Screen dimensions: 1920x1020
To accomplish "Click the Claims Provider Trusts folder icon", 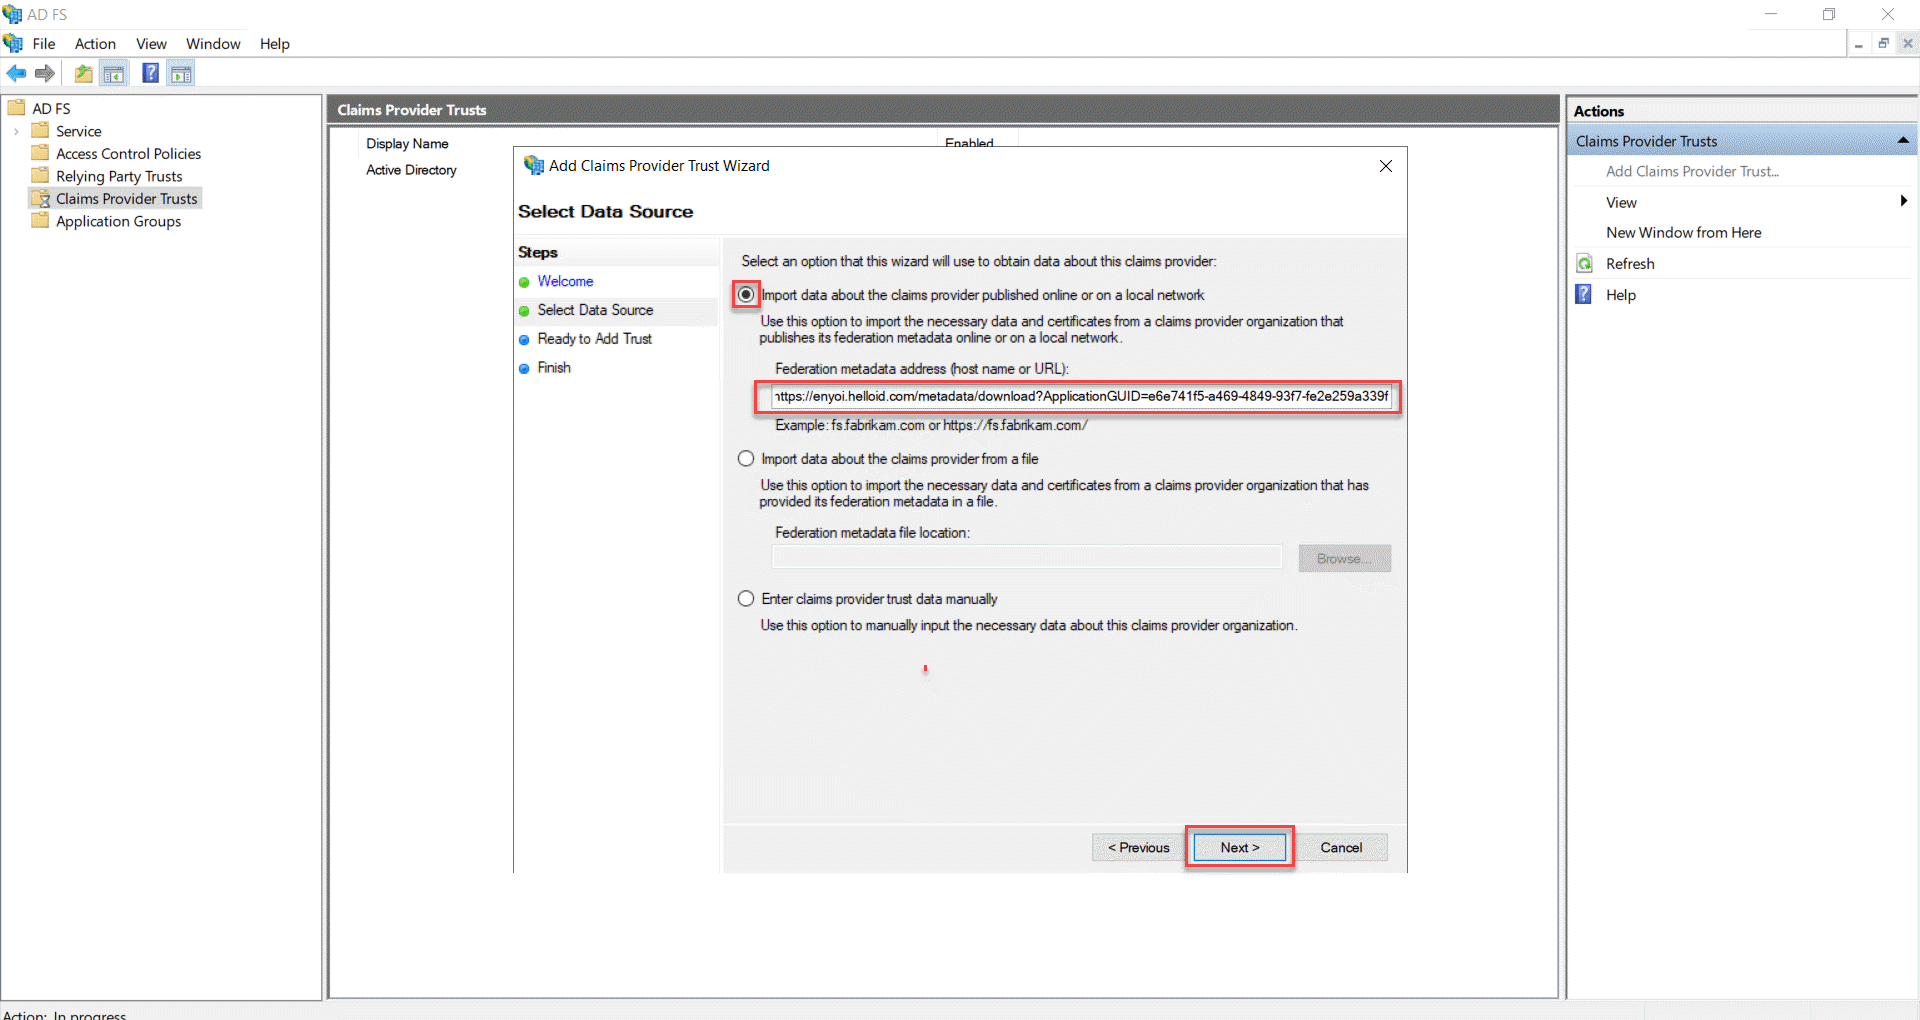I will tap(40, 198).
